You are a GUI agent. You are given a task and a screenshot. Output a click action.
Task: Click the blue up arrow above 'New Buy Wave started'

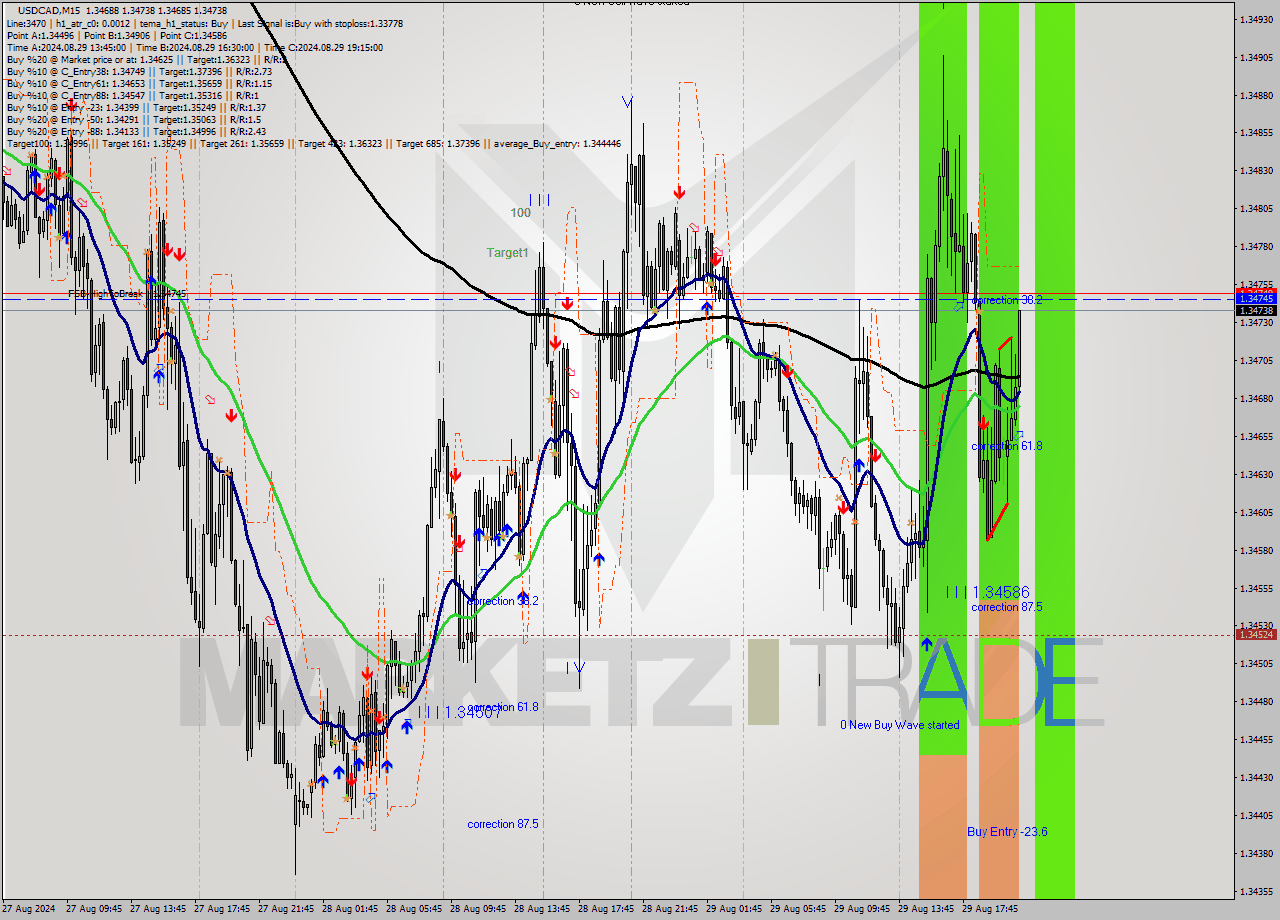tap(926, 645)
